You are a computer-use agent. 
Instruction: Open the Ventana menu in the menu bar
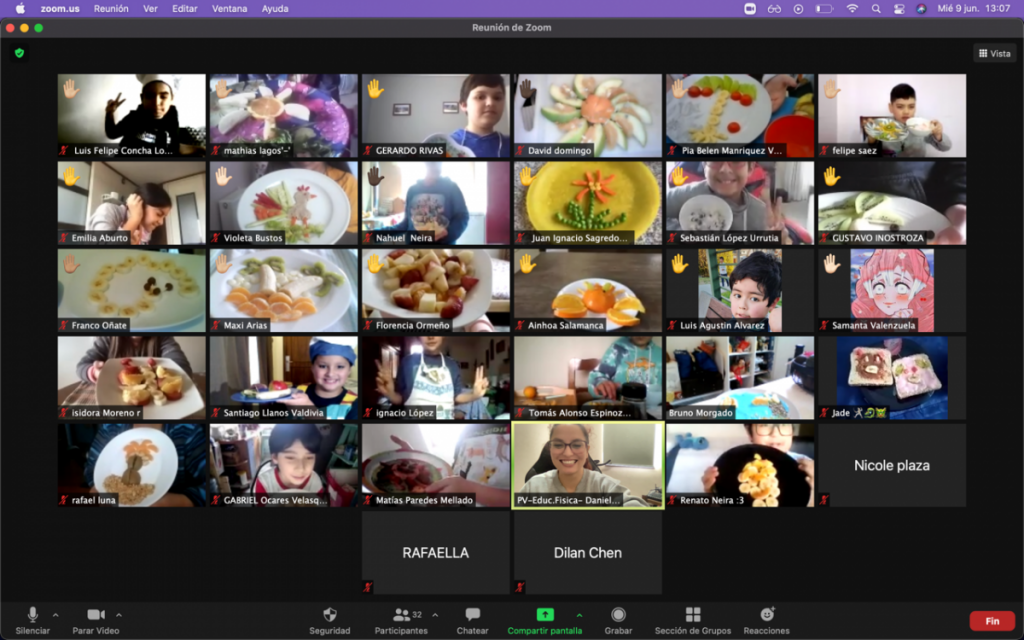(229, 8)
